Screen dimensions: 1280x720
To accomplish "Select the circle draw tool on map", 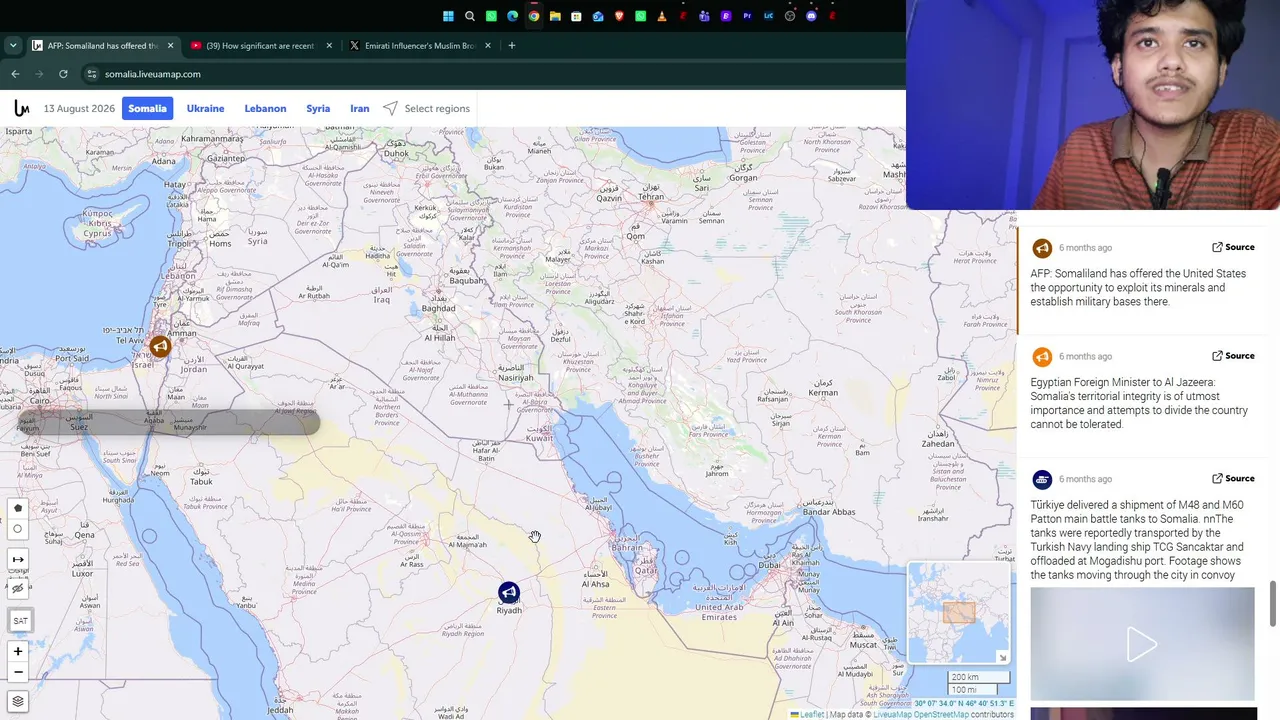I will pos(17,529).
